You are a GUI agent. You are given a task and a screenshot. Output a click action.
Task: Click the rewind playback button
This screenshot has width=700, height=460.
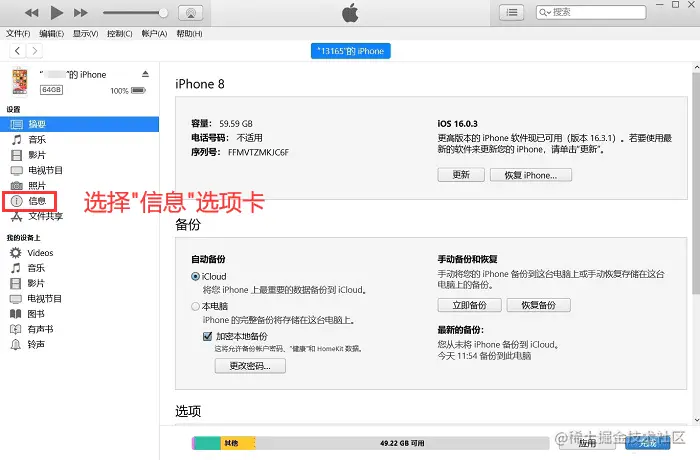[31, 13]
